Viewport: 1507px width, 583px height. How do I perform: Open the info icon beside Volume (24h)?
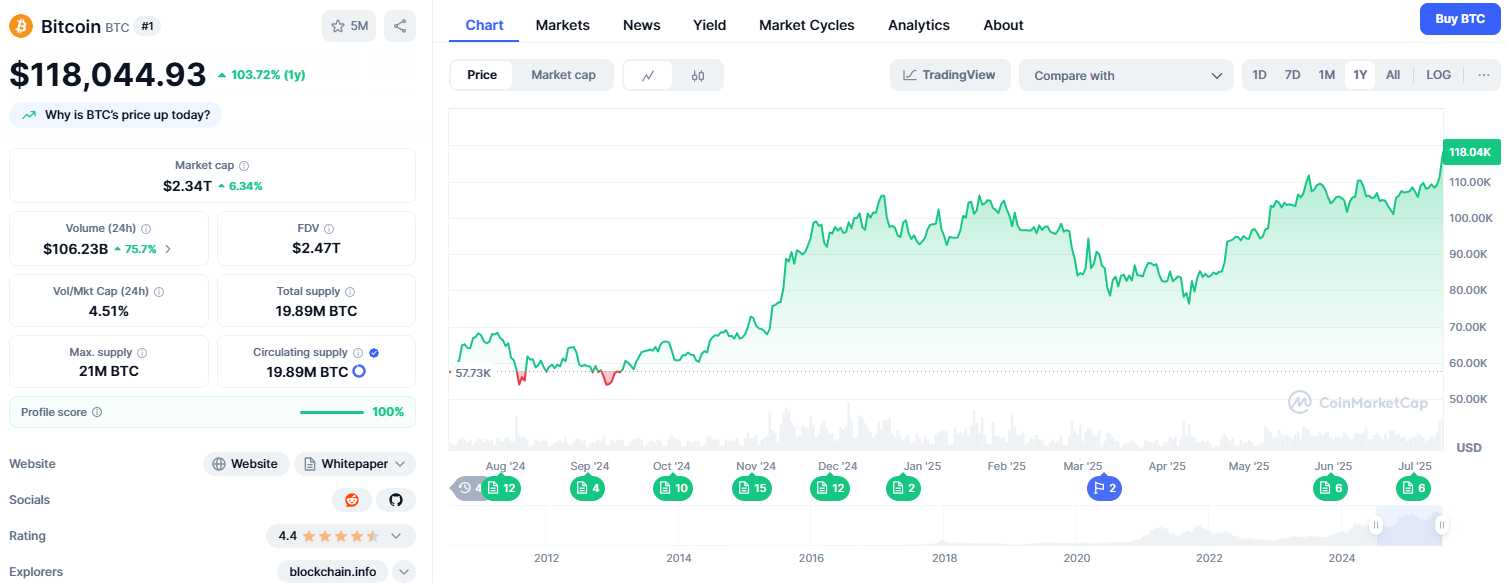(146, 229)
